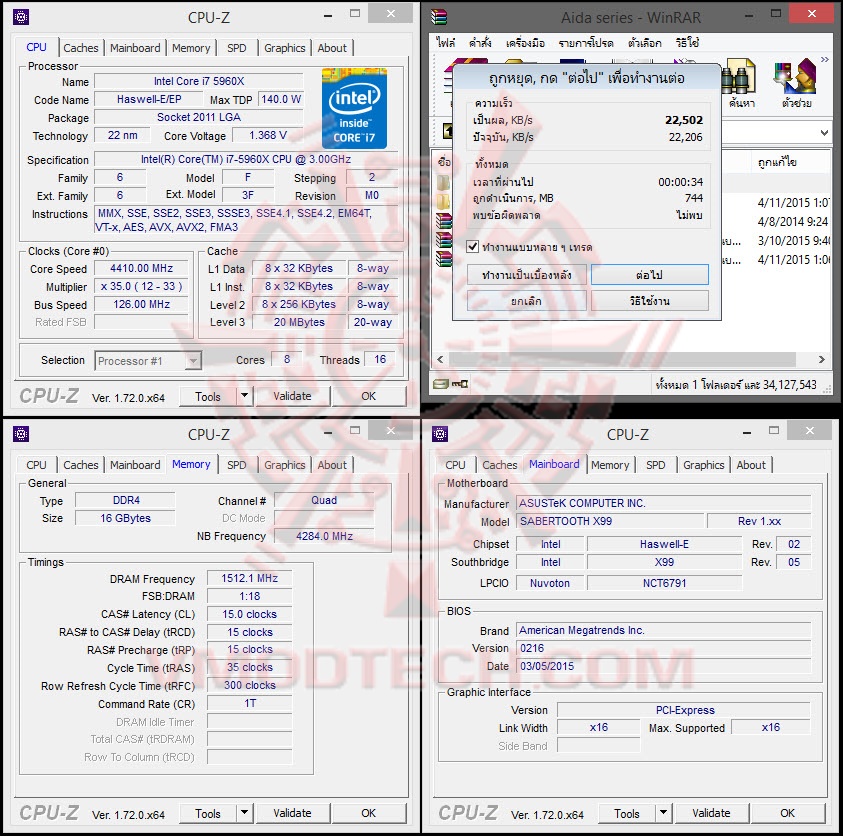Click the '4/8/2014 9:24' date in WinRAR list
843x836 pixels.
tap(792, 221)
